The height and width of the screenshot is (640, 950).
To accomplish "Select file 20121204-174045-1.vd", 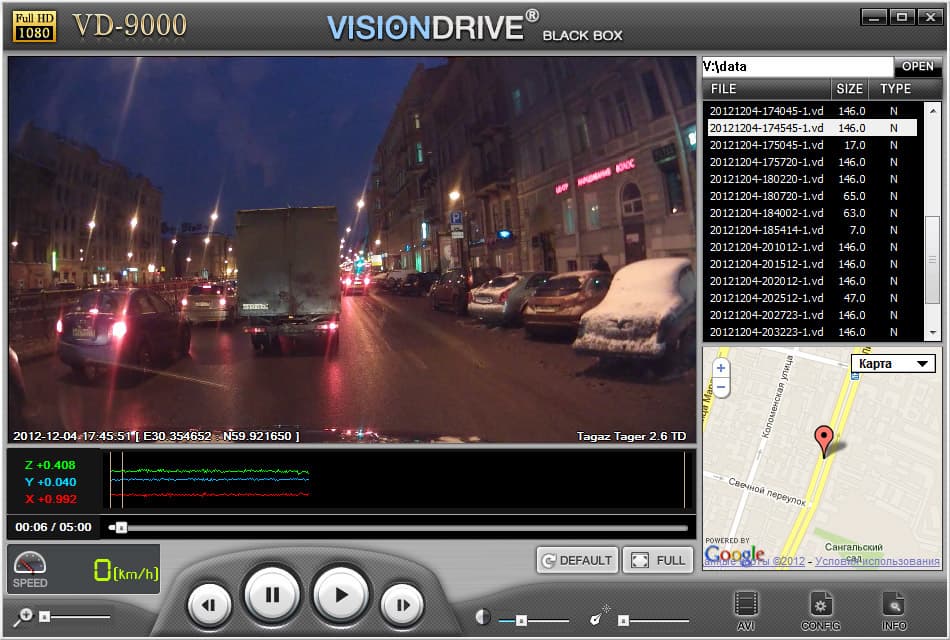I will click(x=812, y=111).
